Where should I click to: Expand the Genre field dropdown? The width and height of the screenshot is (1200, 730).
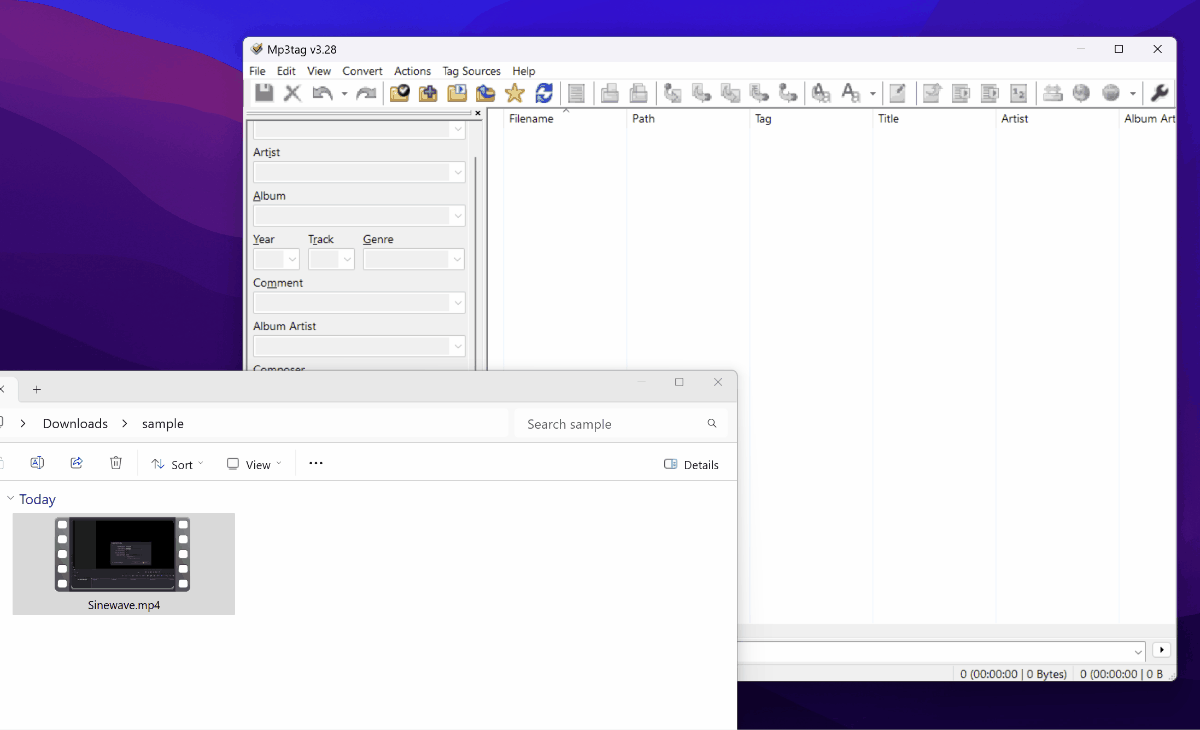click(x=458, y=259)
